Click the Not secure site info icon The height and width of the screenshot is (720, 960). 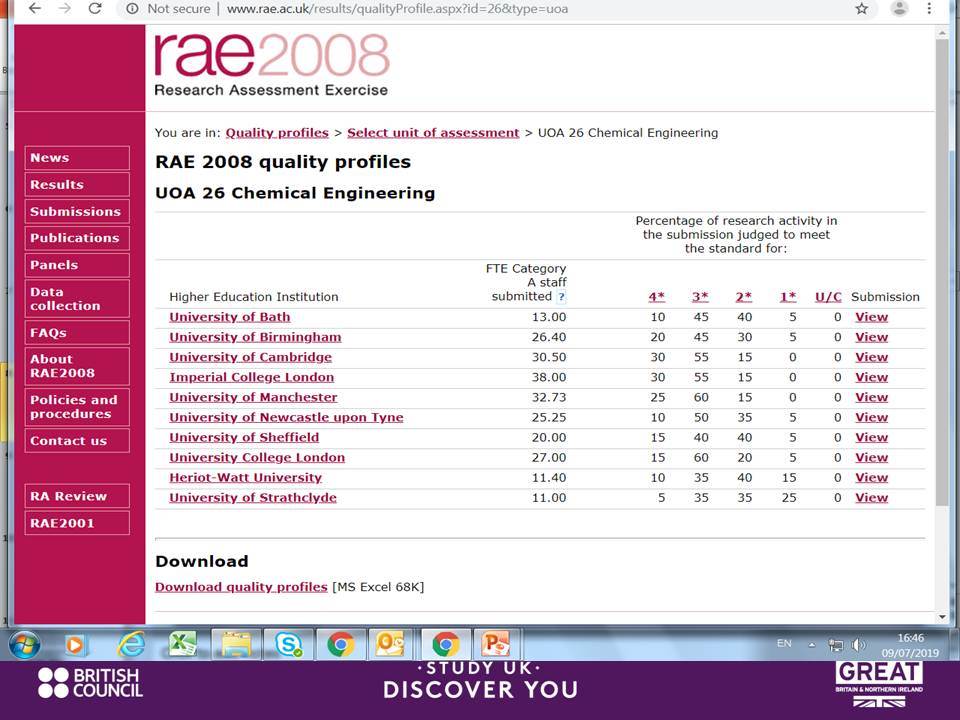132,9
